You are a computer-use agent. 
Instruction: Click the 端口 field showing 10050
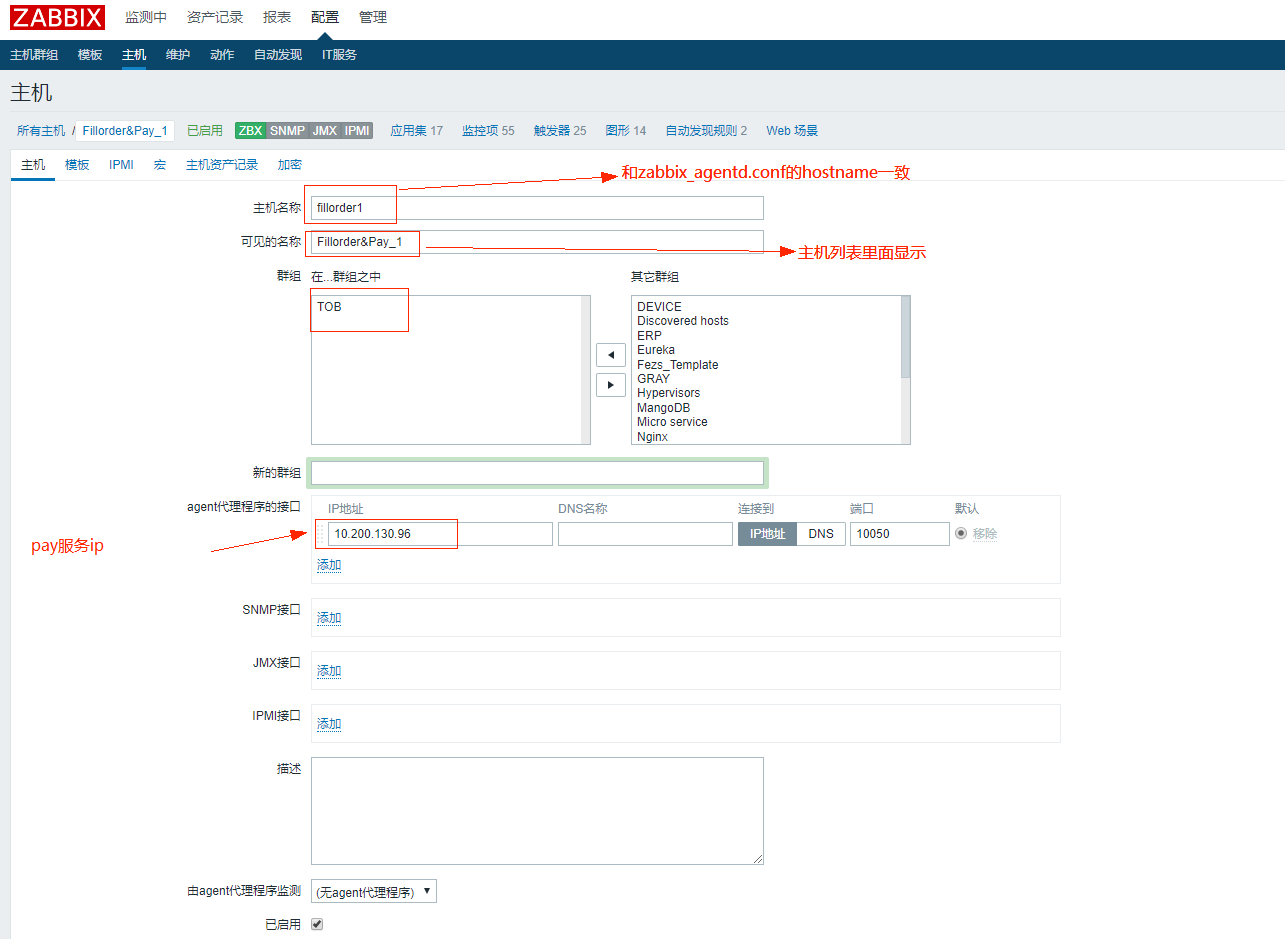900,534
